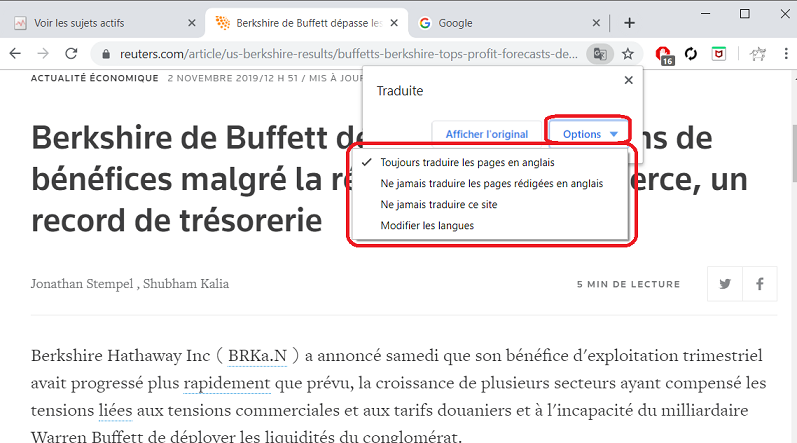This screenshot has height=443, width=797.
Task: Click the black circular arrows extension icon
Action: click(691, 53)
